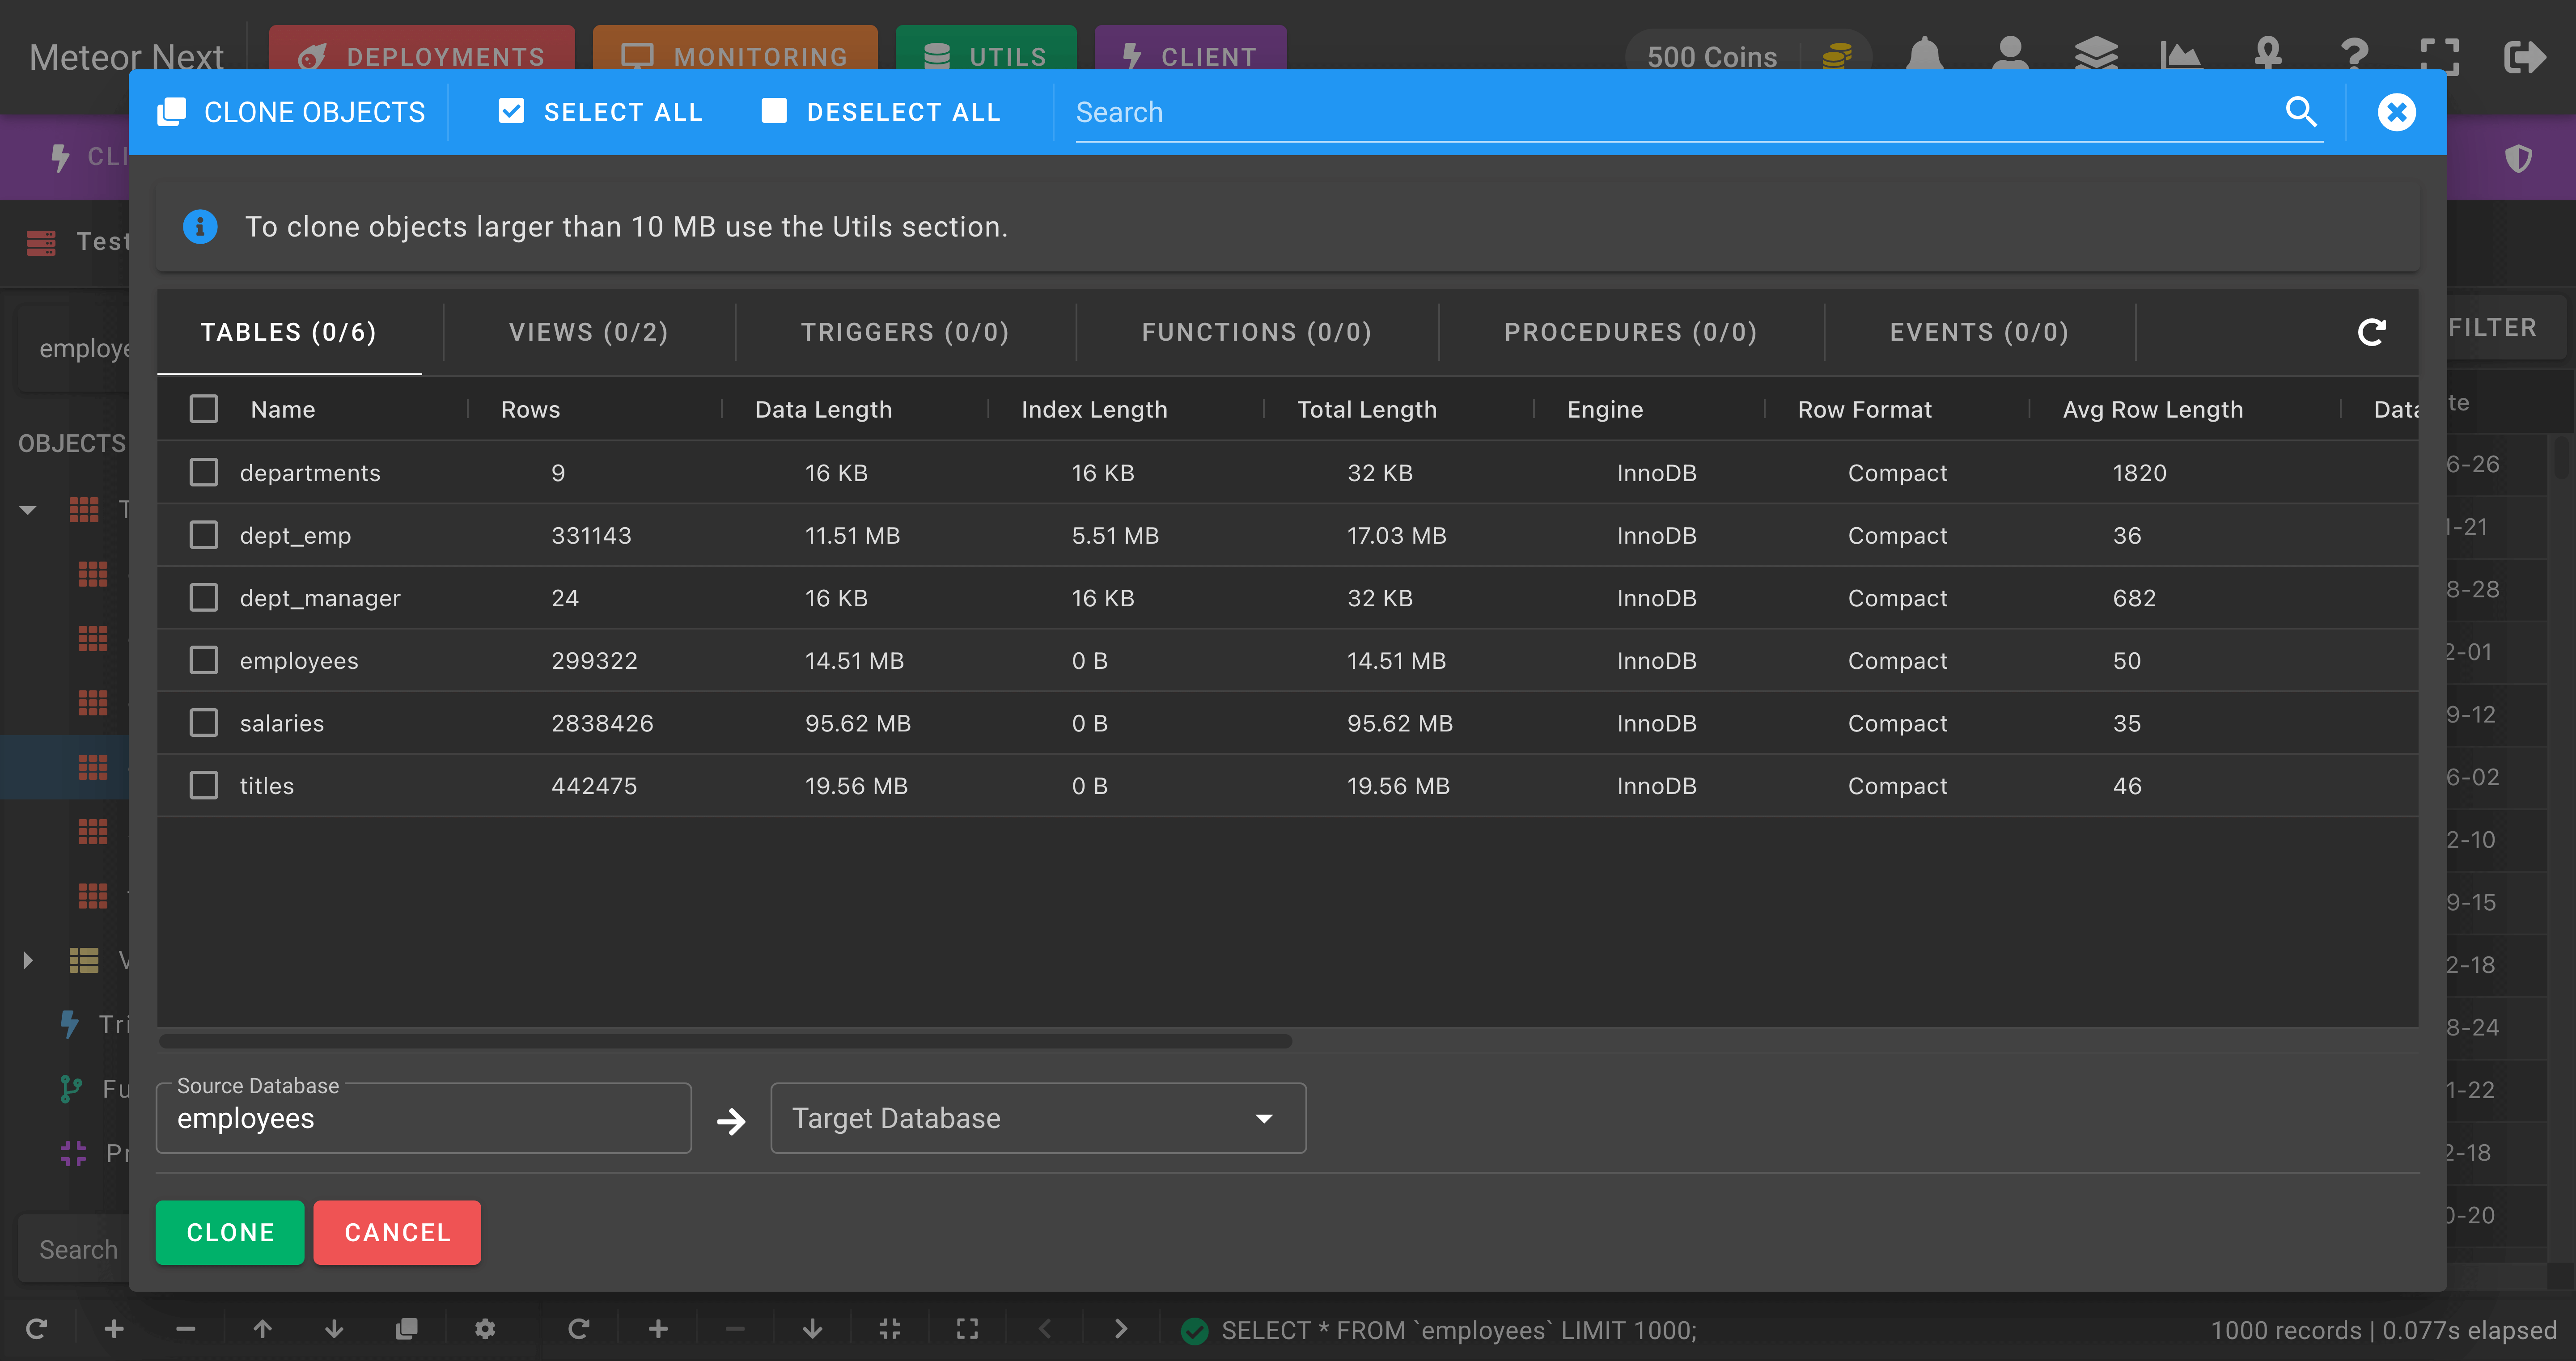Click the minus icon in bottom-left toolbar
2576x1361 pixels.
tap(185, 1328)
